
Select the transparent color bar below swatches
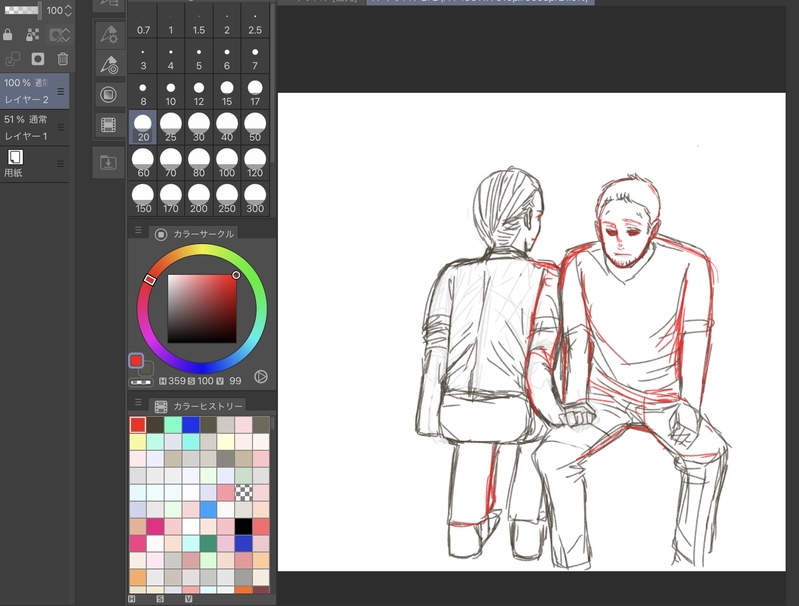click(x=141, y=381)
